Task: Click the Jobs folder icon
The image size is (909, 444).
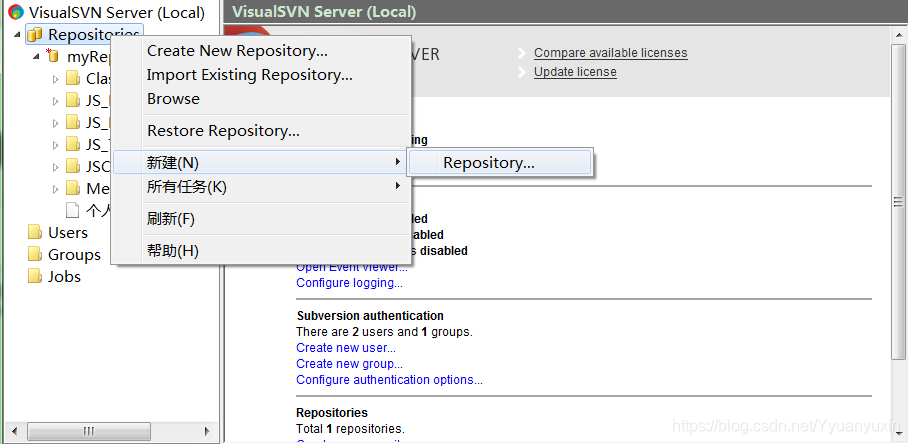Action: pos(35,276)
